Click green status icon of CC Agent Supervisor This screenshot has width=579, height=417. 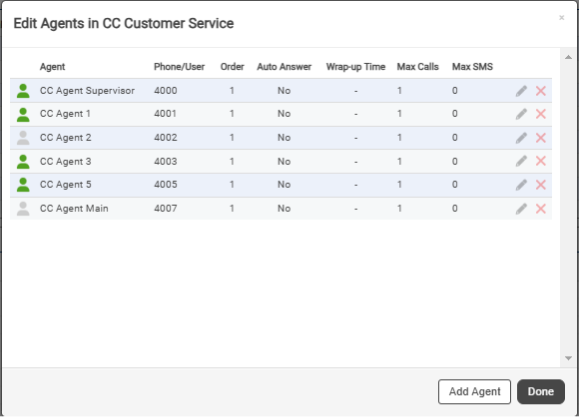tap(23, 91)
